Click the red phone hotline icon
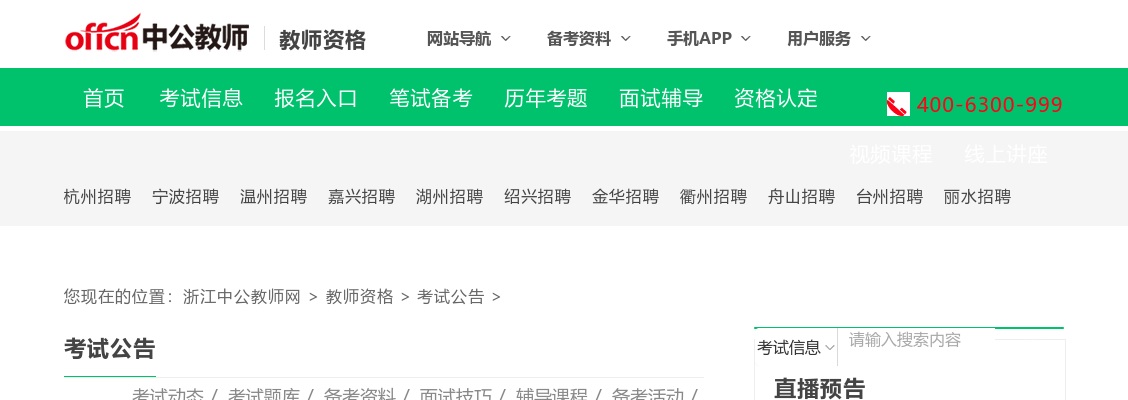Screen dimensions: 1128x400 point(897,104)
